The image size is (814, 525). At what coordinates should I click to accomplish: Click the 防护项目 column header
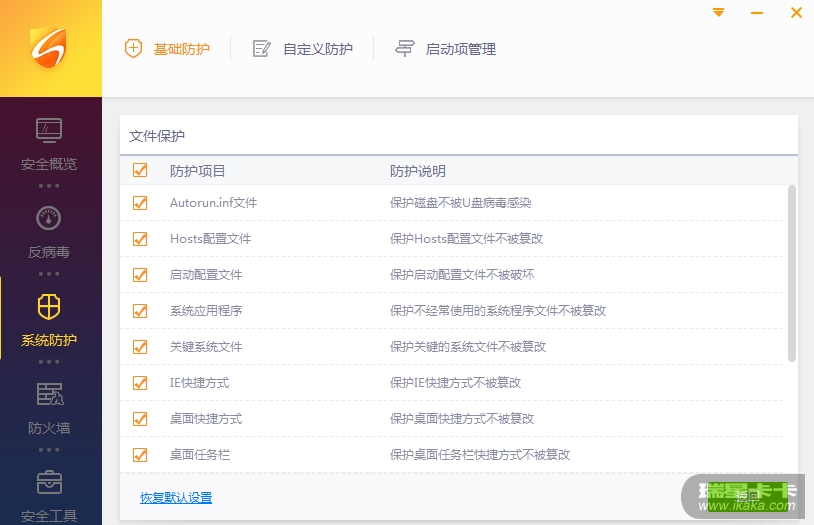(x=197, y=171)
